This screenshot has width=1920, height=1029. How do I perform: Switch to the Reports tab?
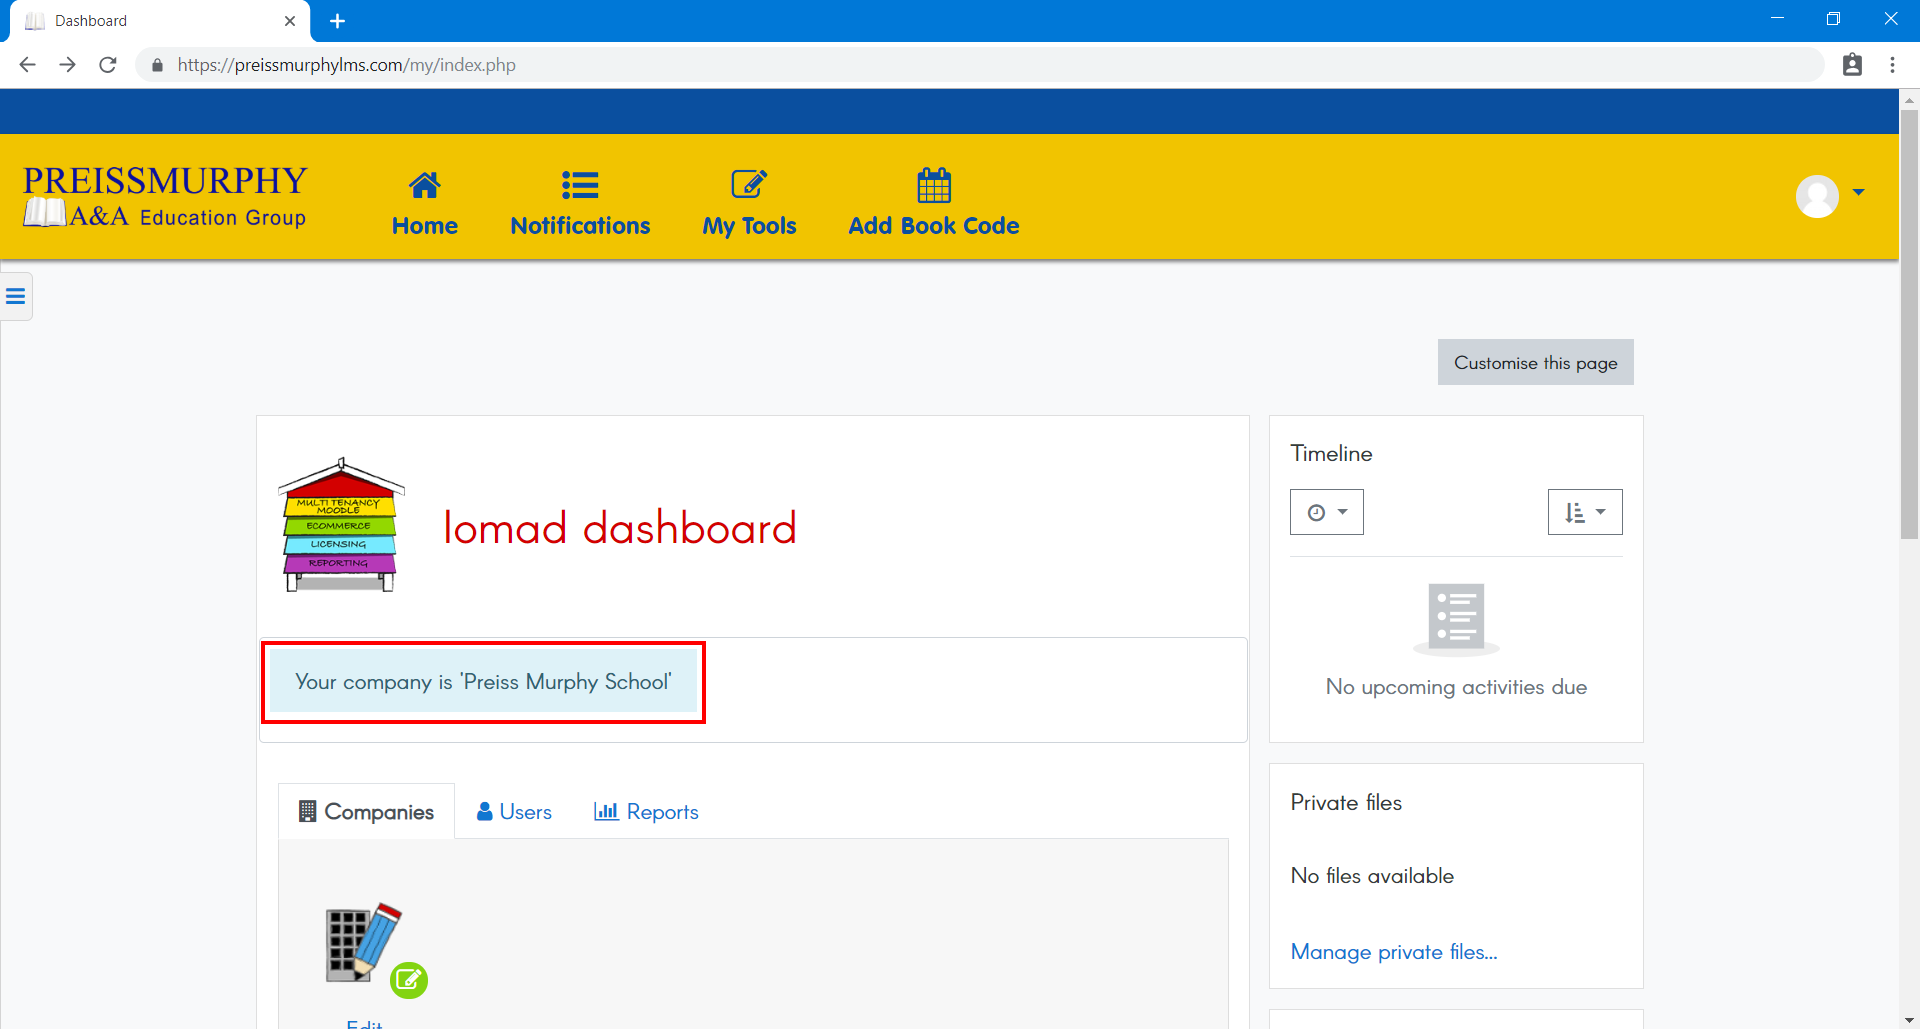coord(646,812)
